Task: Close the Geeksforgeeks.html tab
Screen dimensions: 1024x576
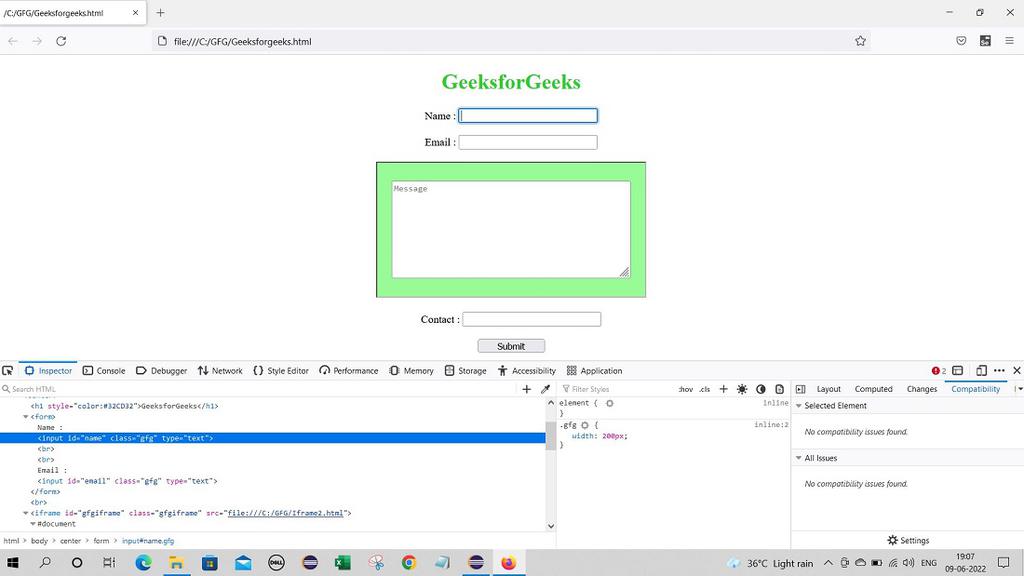Action: (135, 12)
